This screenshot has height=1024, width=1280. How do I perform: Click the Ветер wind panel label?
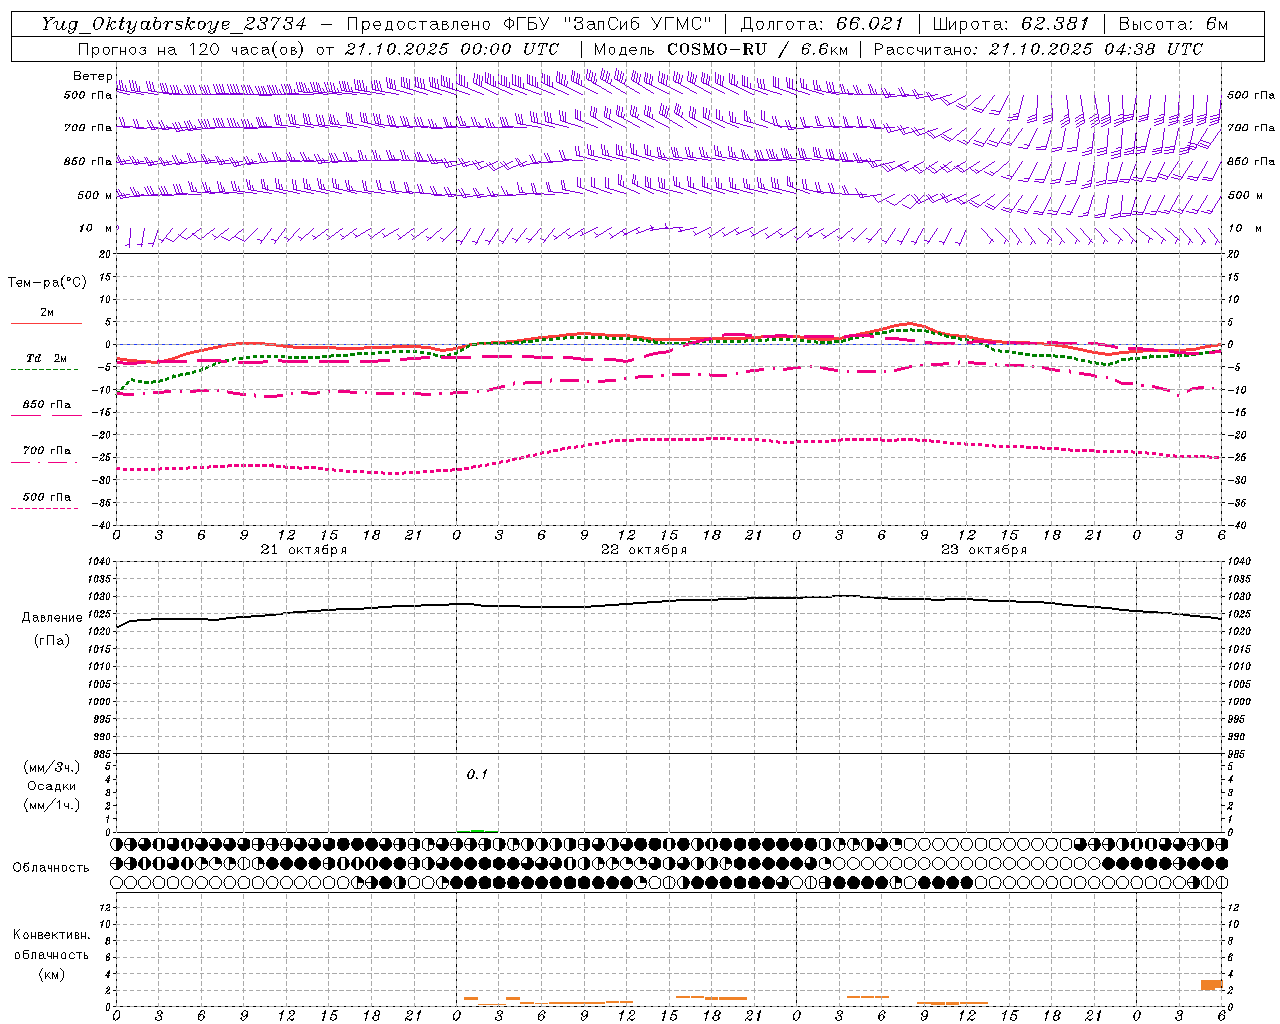pyautogui.click(x=92, y=76)
